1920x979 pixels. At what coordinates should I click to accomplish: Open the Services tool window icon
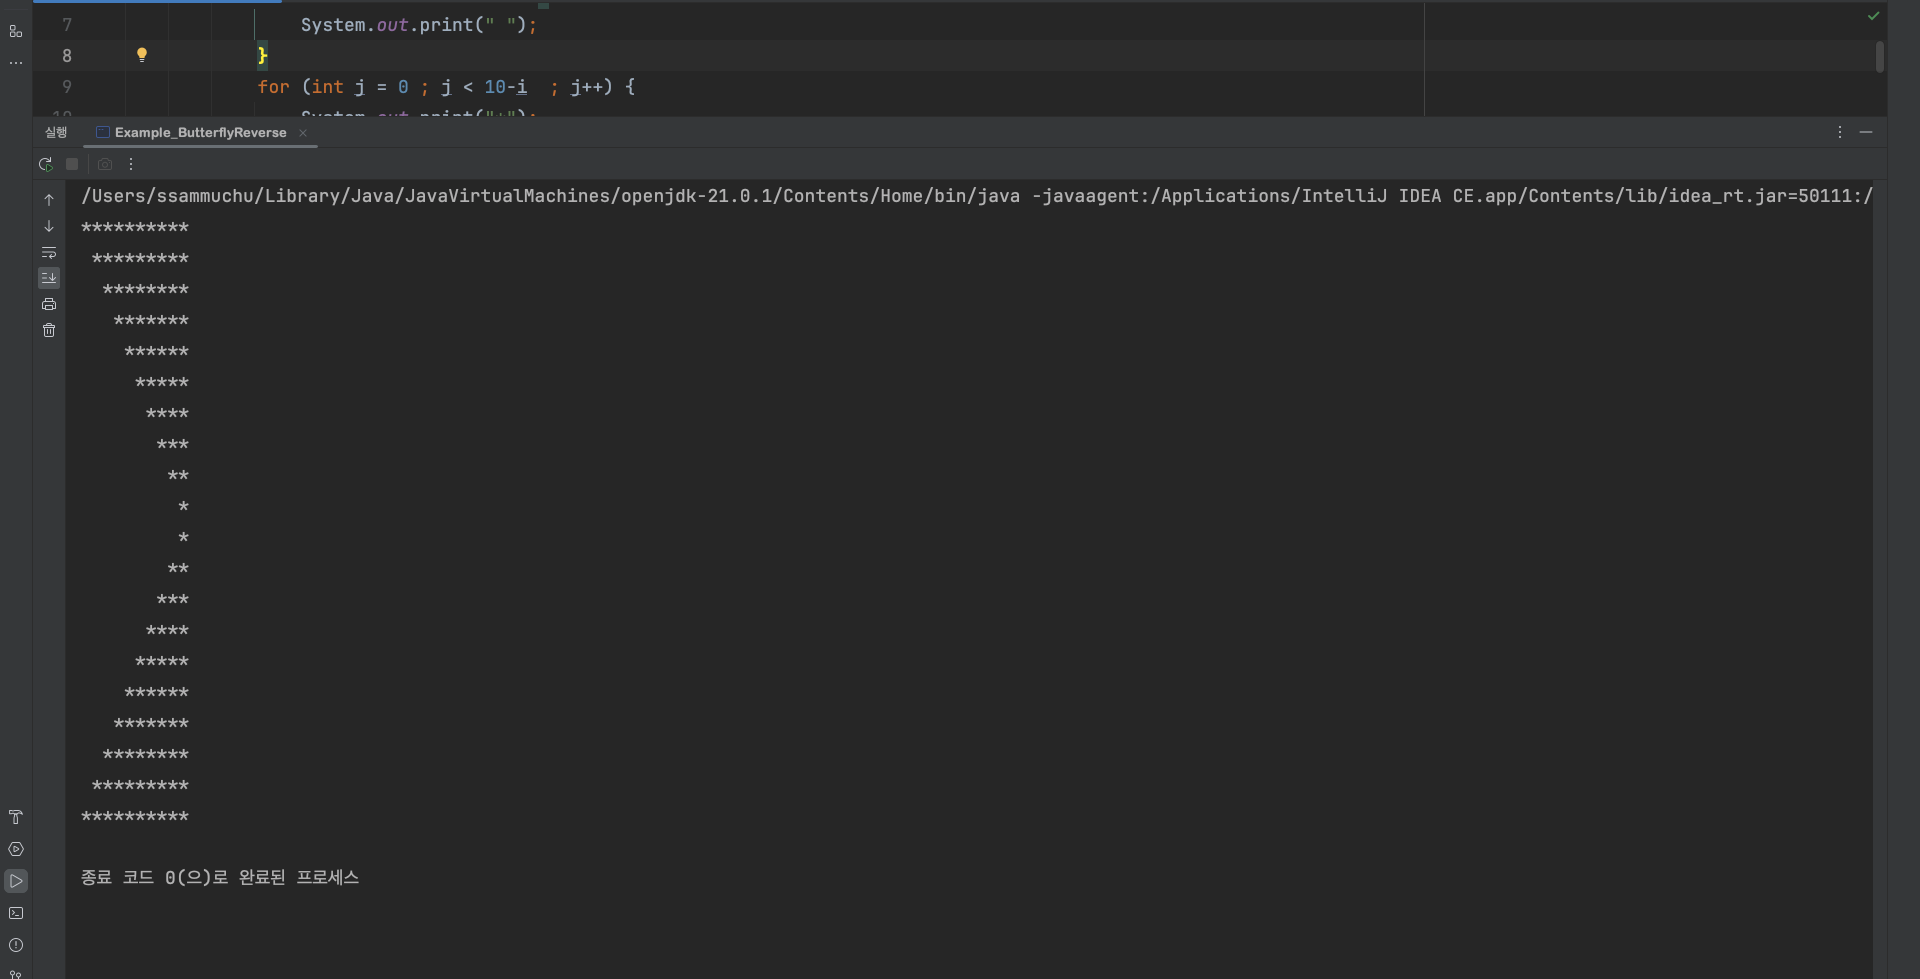16,849
